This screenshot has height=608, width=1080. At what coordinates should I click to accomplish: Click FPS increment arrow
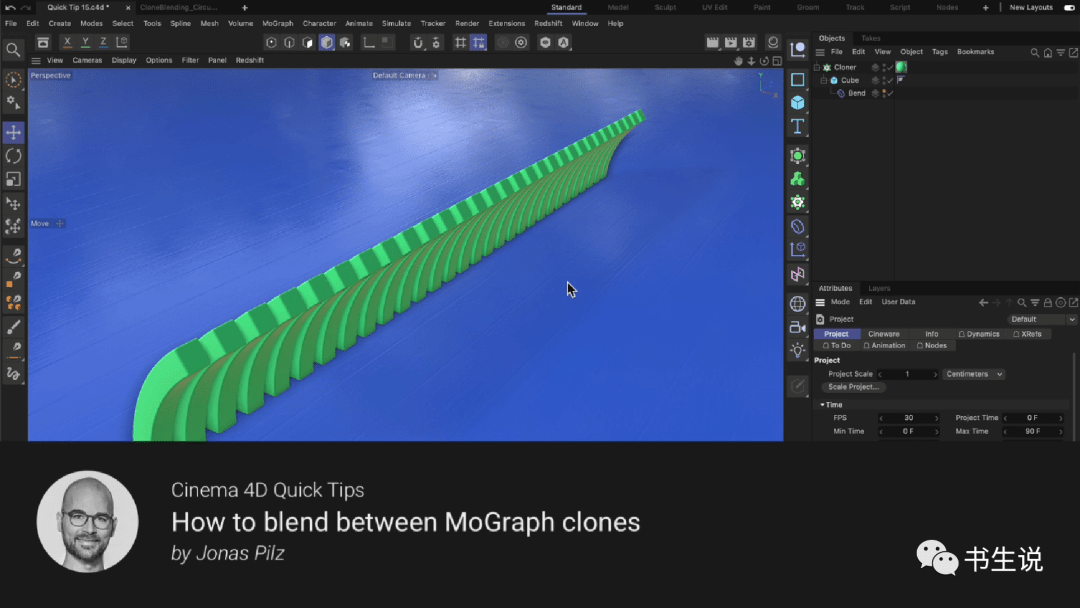pyautogui.click(x=936, y=418)
